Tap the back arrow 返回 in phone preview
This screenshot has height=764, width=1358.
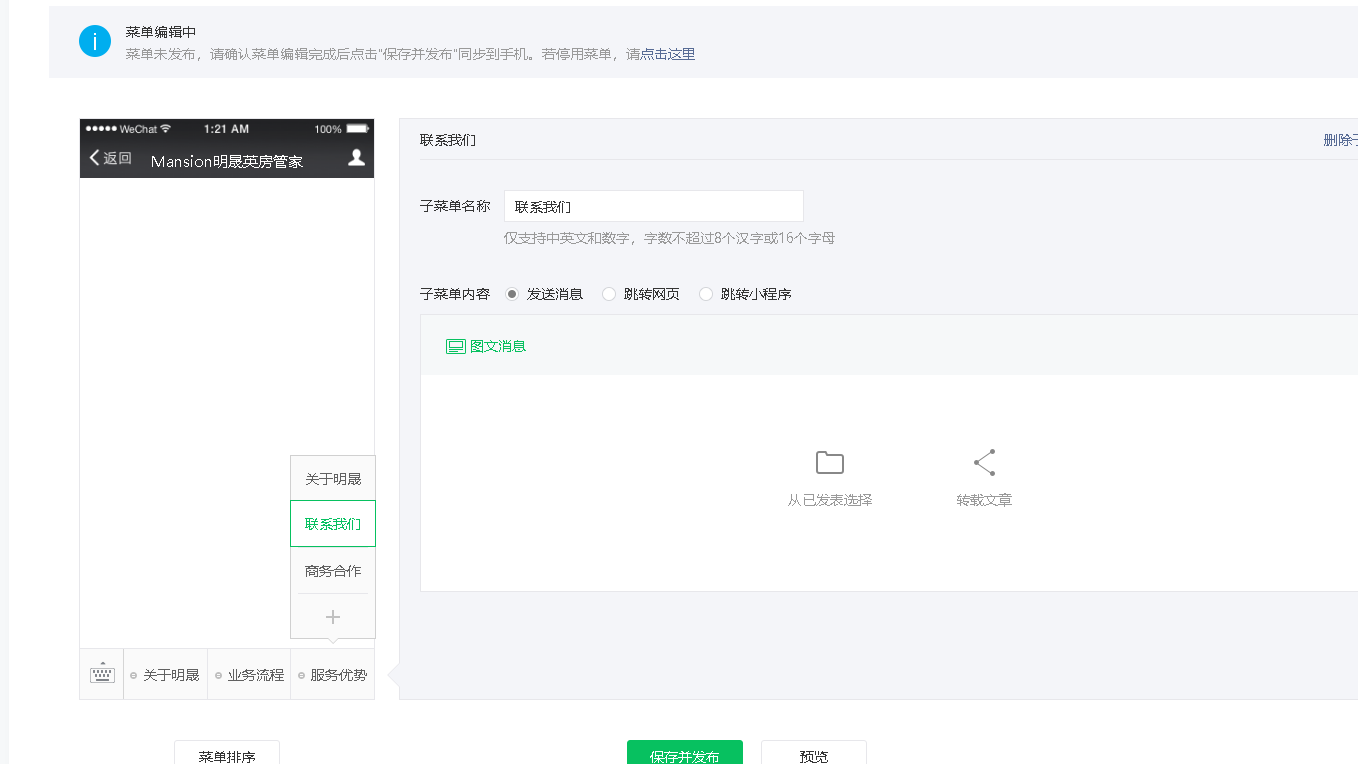[110, 158]
